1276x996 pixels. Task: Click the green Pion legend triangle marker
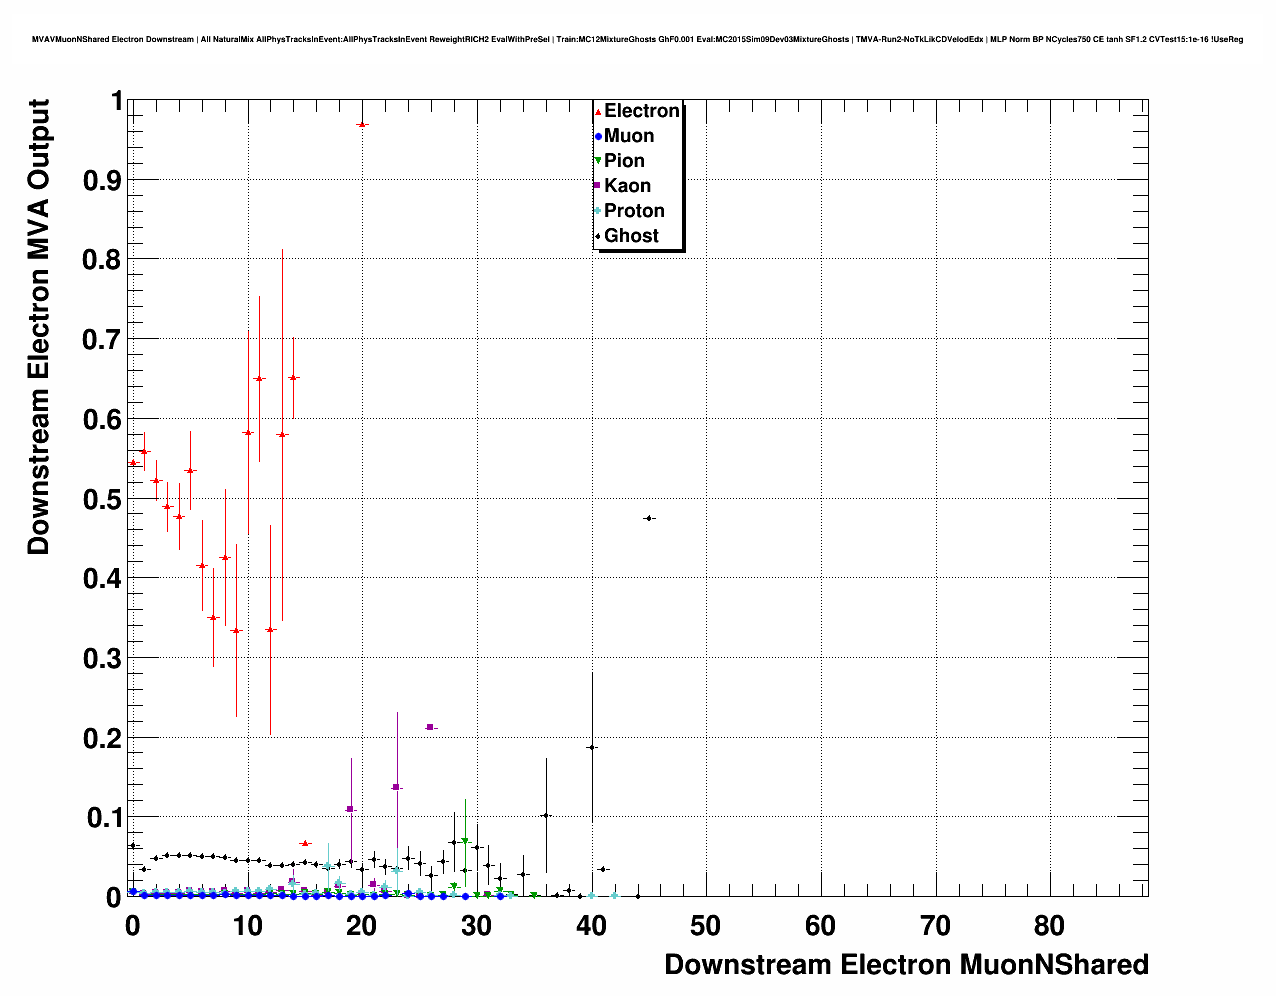pos(598,161)
